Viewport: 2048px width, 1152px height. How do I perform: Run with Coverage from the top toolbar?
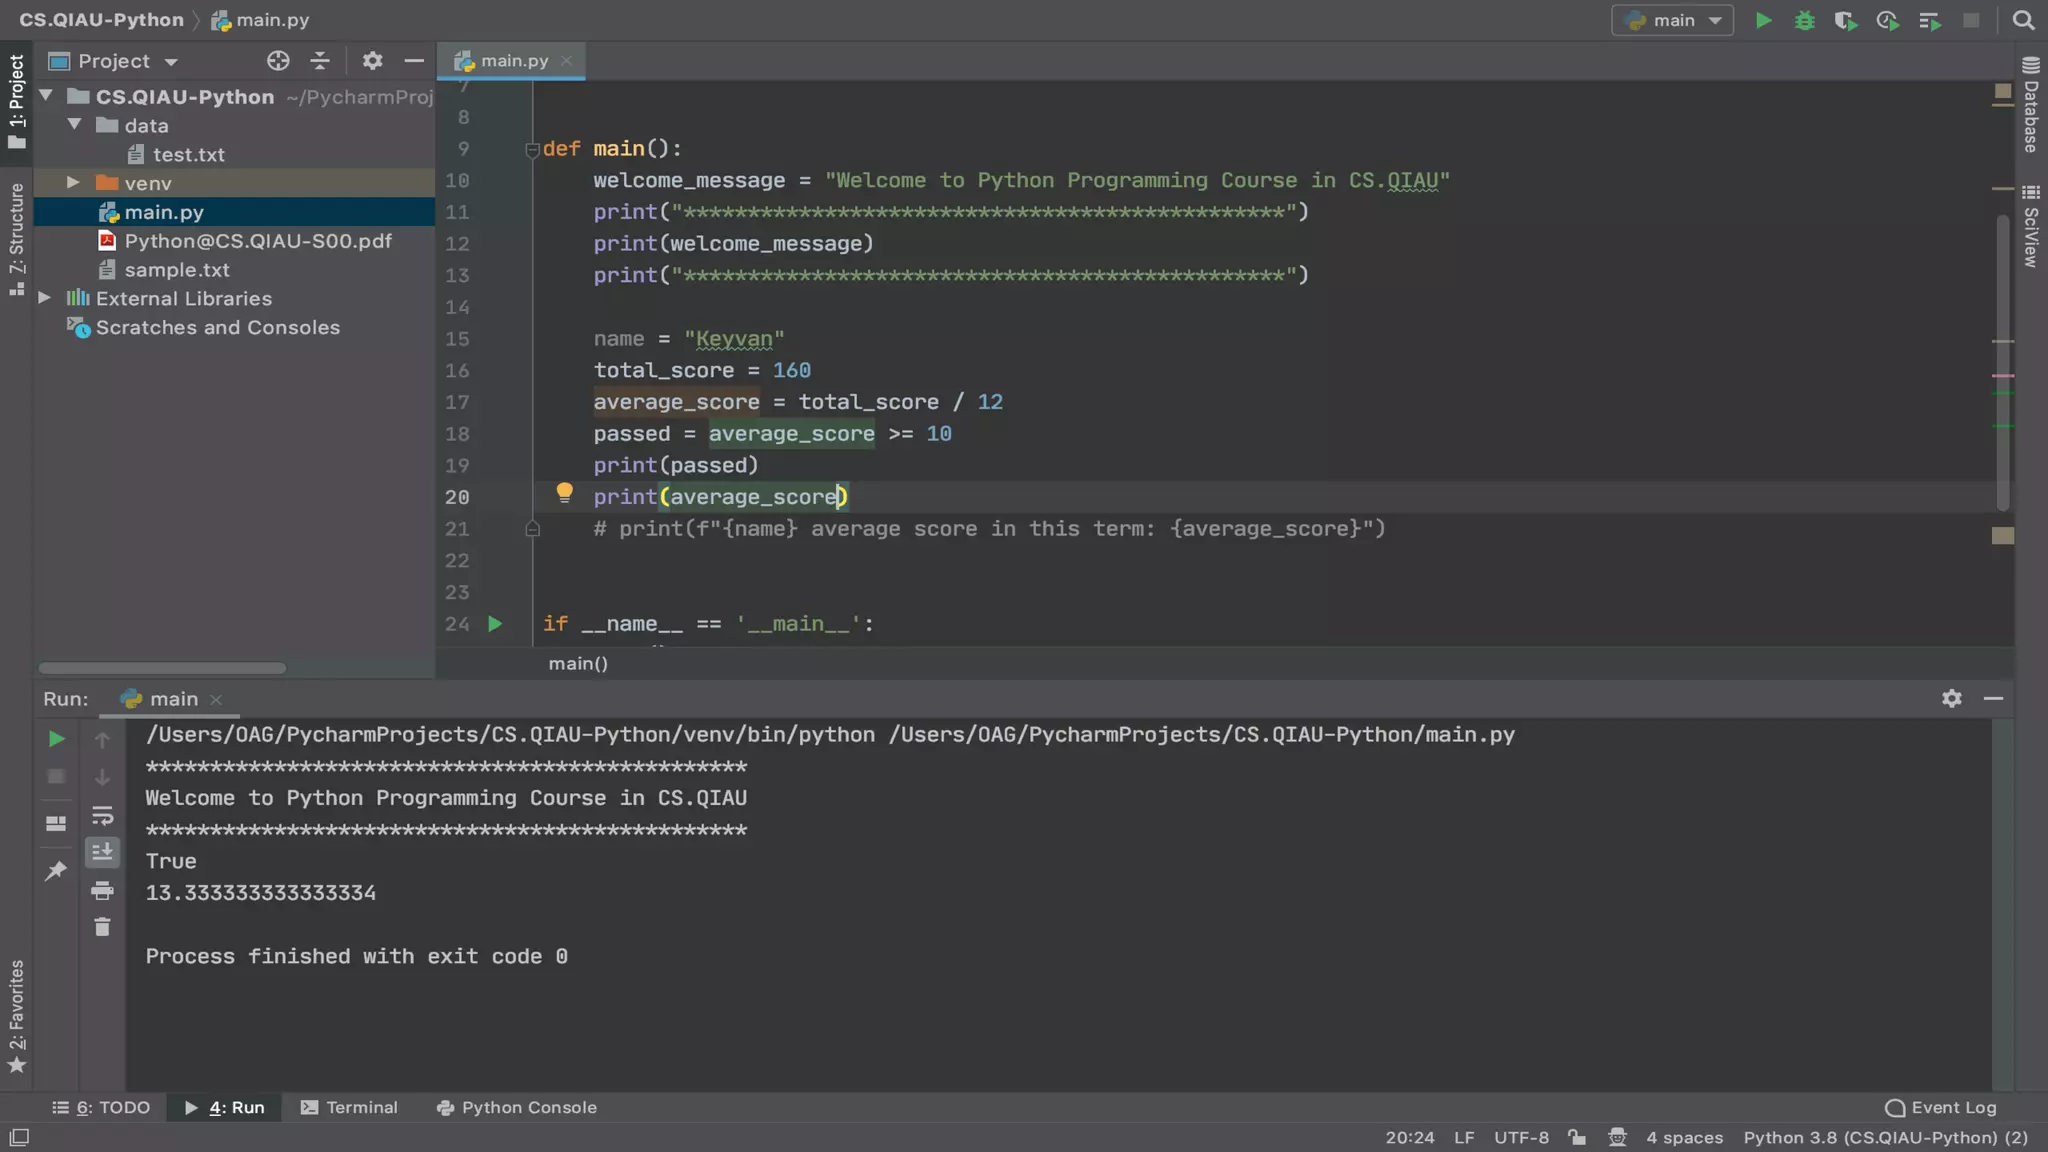tap(1845, 21)
